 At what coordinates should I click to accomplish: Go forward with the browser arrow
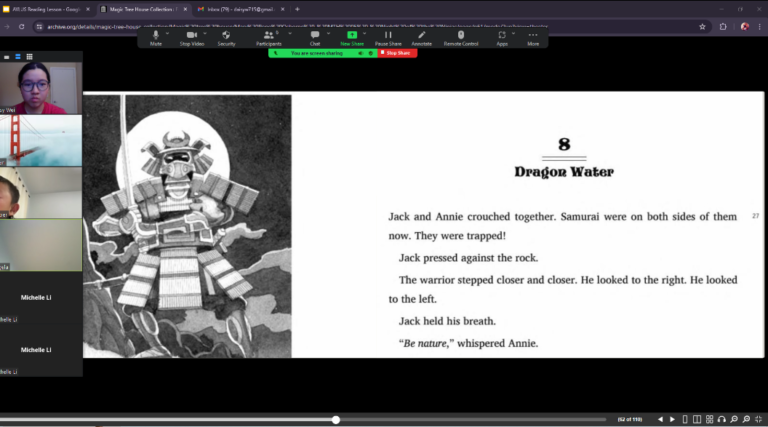pos(7,27)
